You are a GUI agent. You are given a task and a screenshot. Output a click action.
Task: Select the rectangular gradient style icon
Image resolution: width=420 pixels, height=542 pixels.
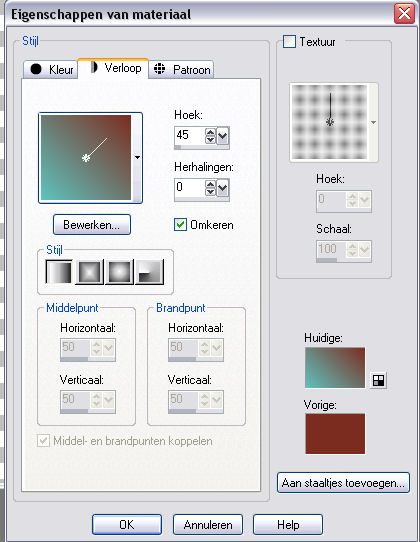(x=89, y=272)
